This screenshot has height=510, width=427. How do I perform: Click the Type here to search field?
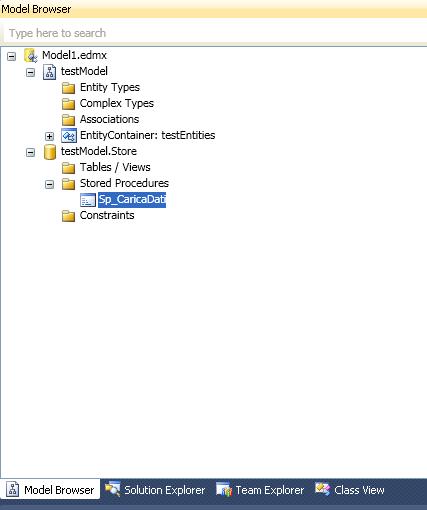point(213,33)
